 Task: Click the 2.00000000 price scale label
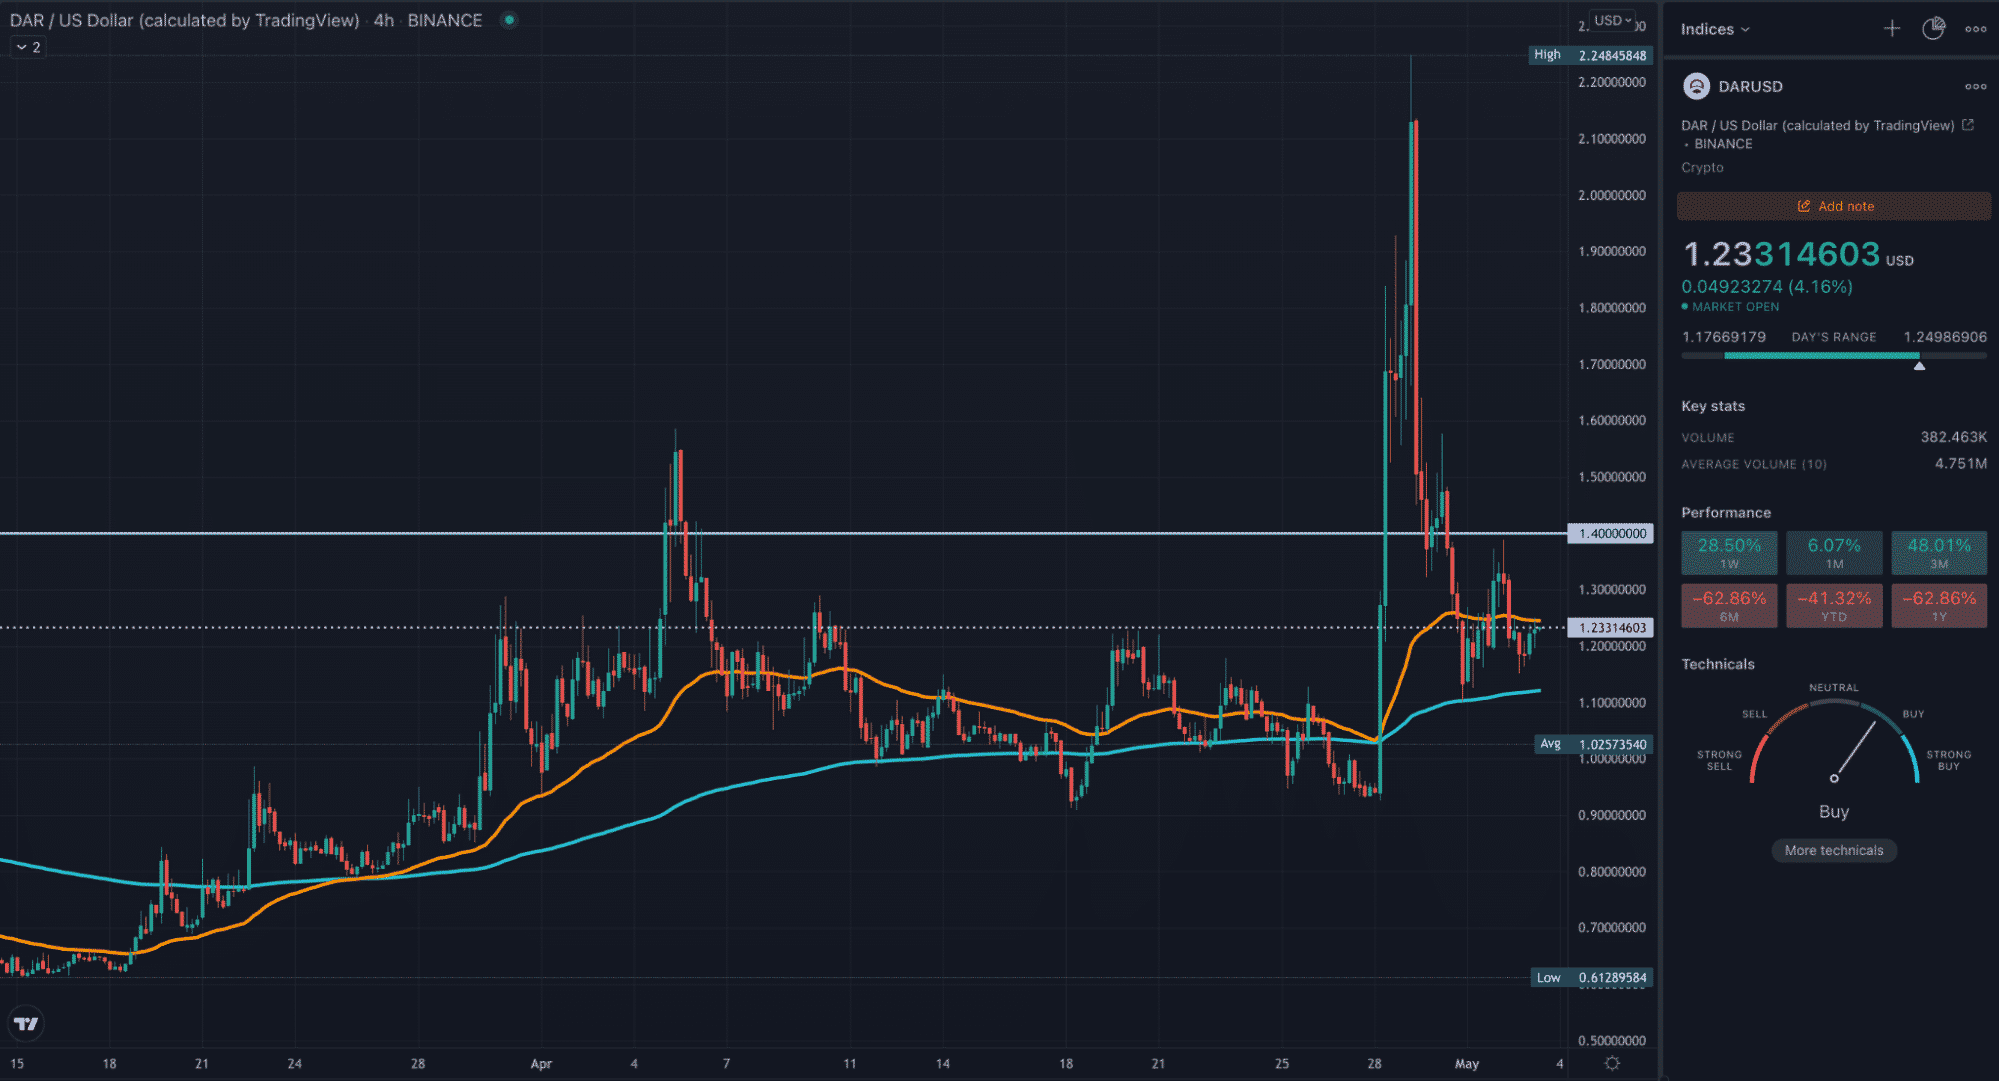[1612, 195]
